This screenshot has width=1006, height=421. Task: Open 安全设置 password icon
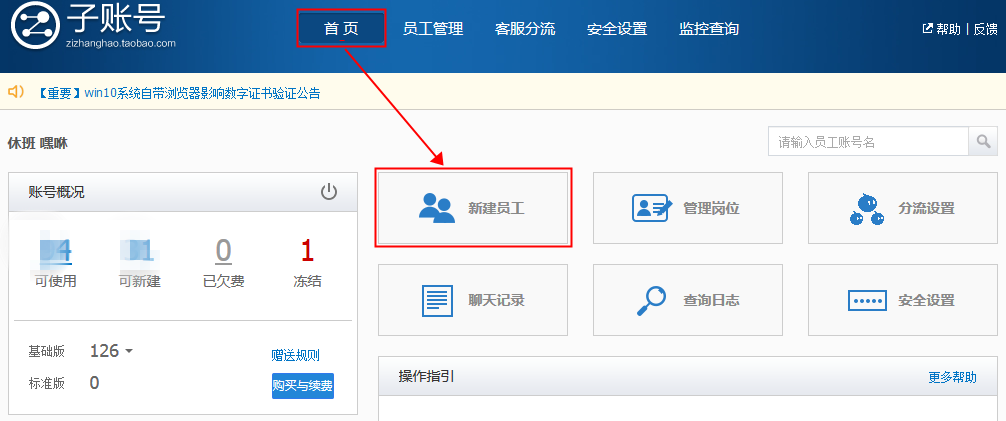click(866, 300)
